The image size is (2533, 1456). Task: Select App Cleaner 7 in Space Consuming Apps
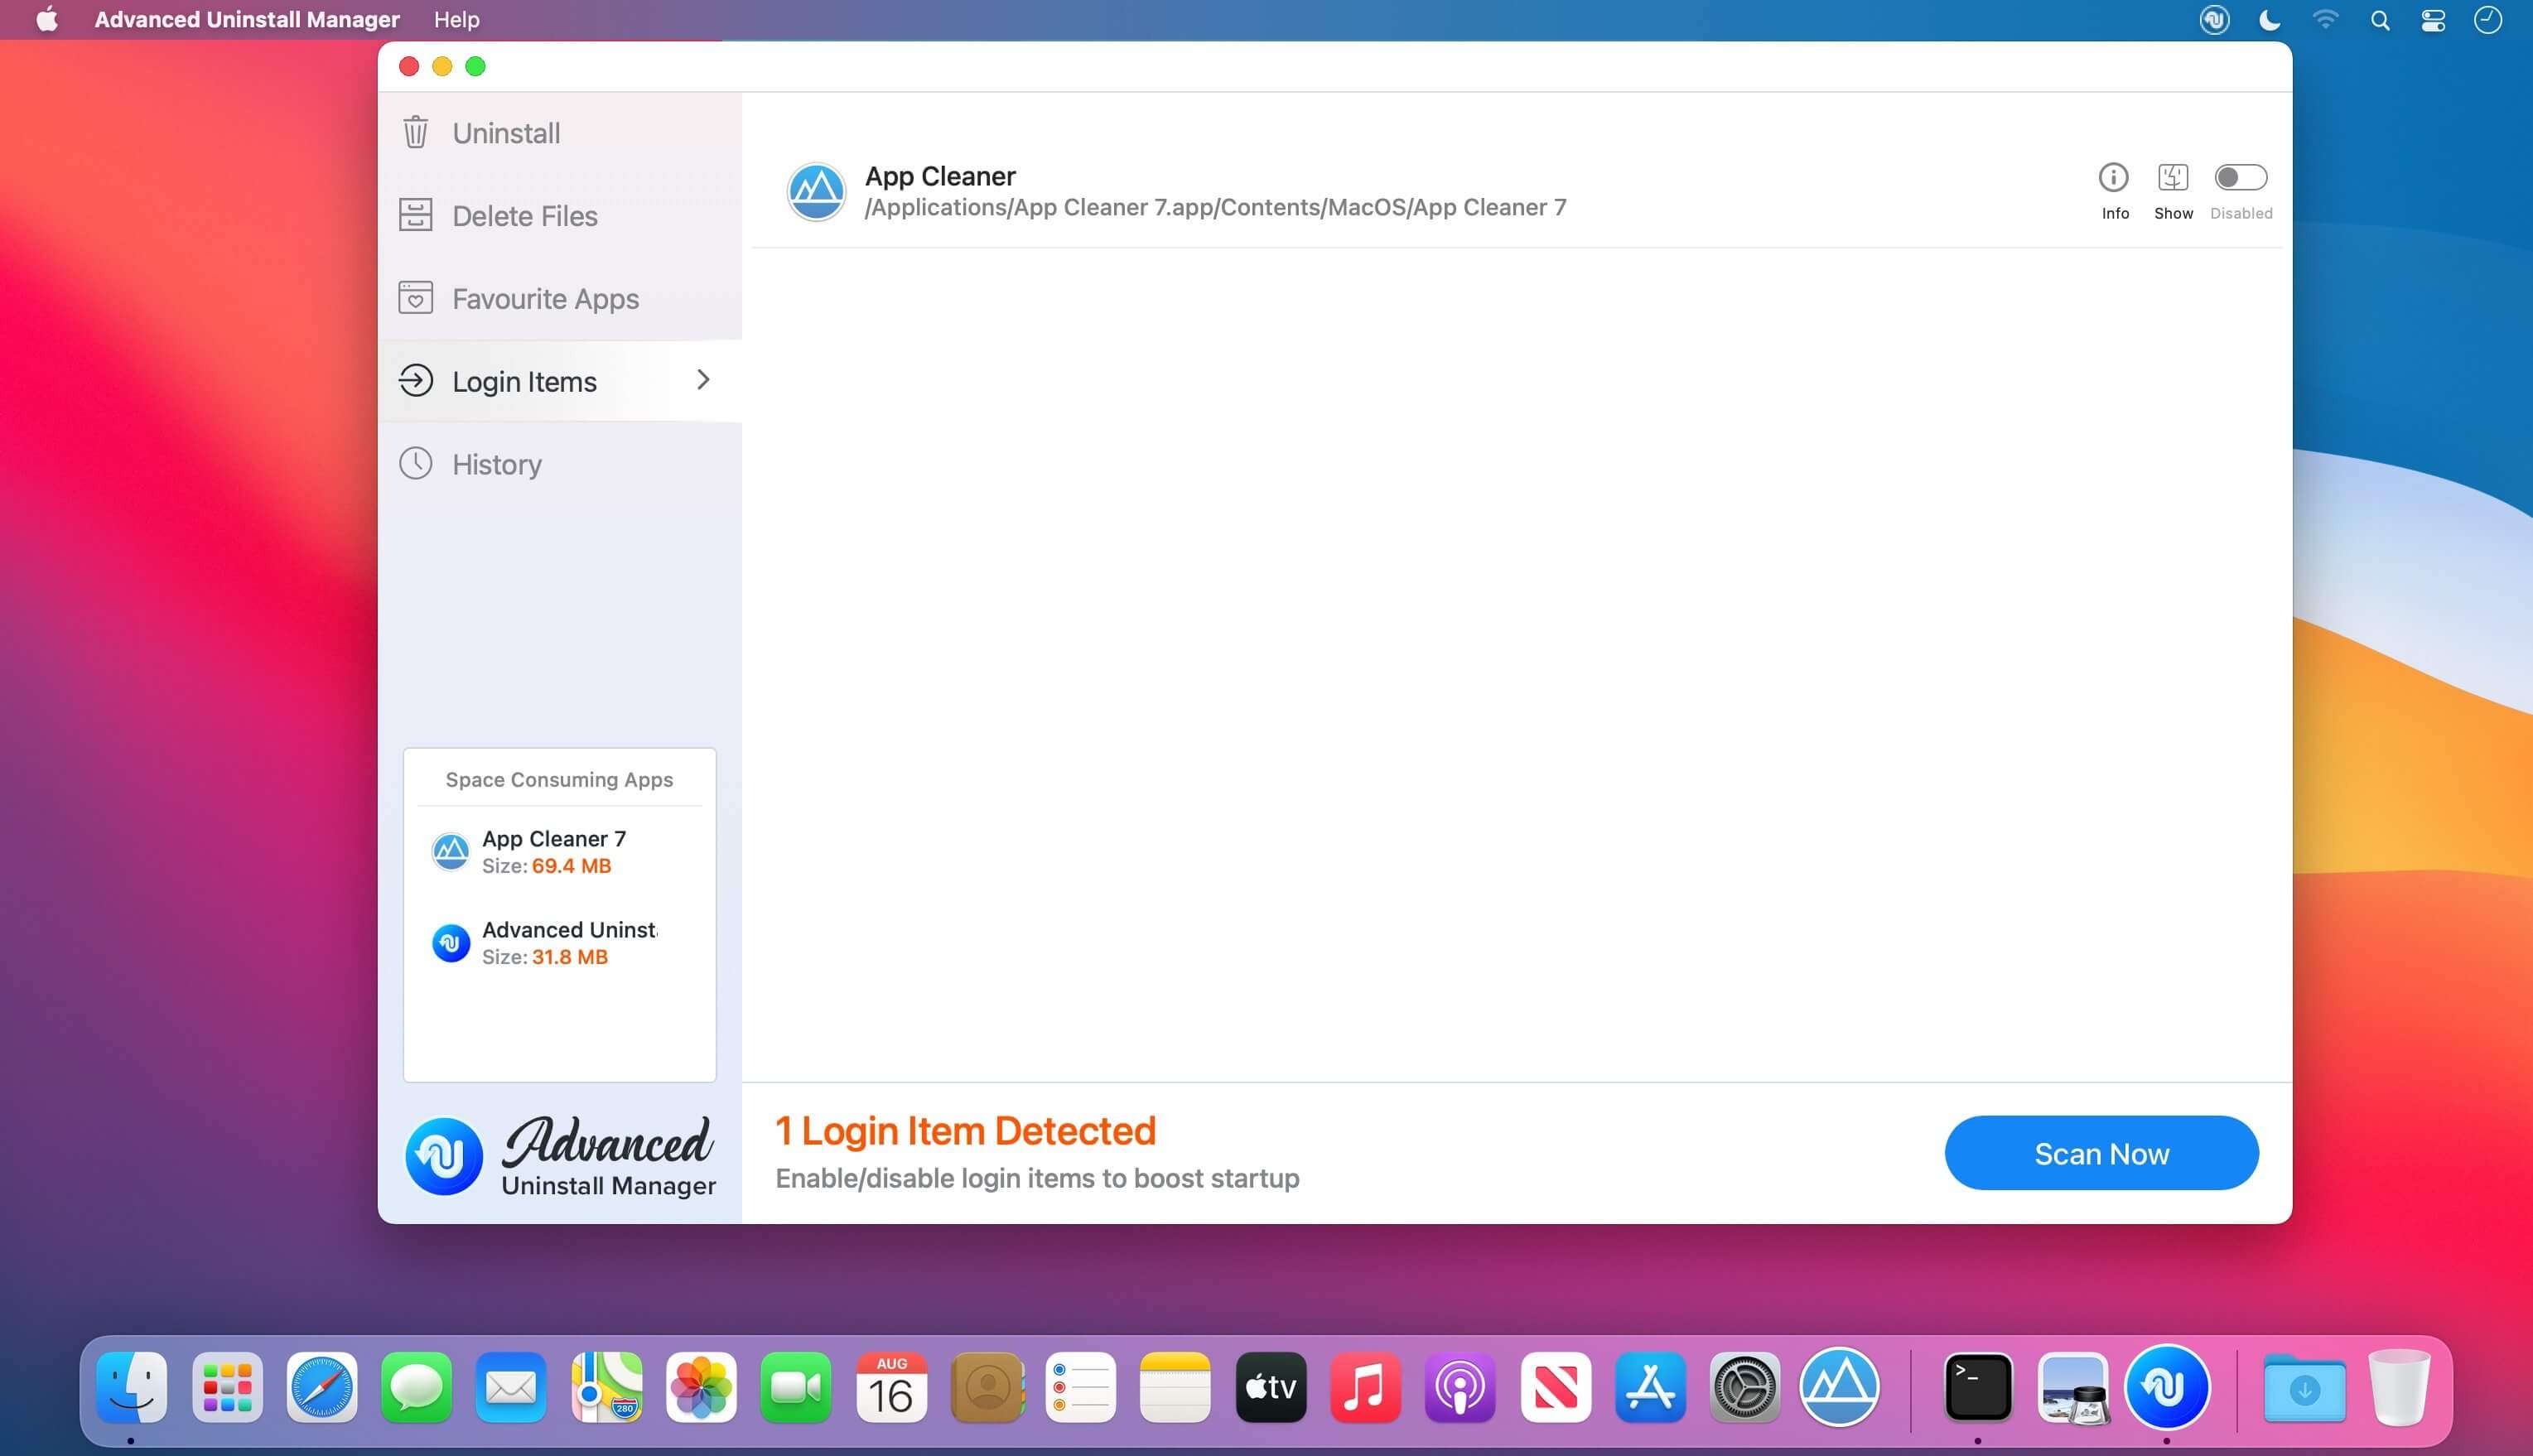[553, 852]
